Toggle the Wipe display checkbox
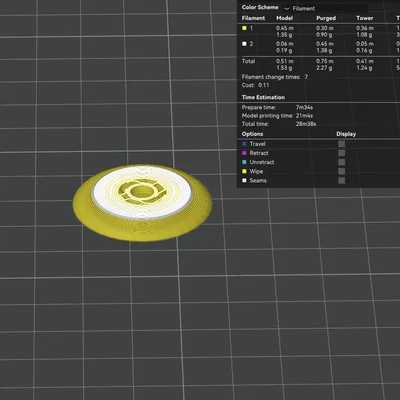 click(x=342, y=171)
